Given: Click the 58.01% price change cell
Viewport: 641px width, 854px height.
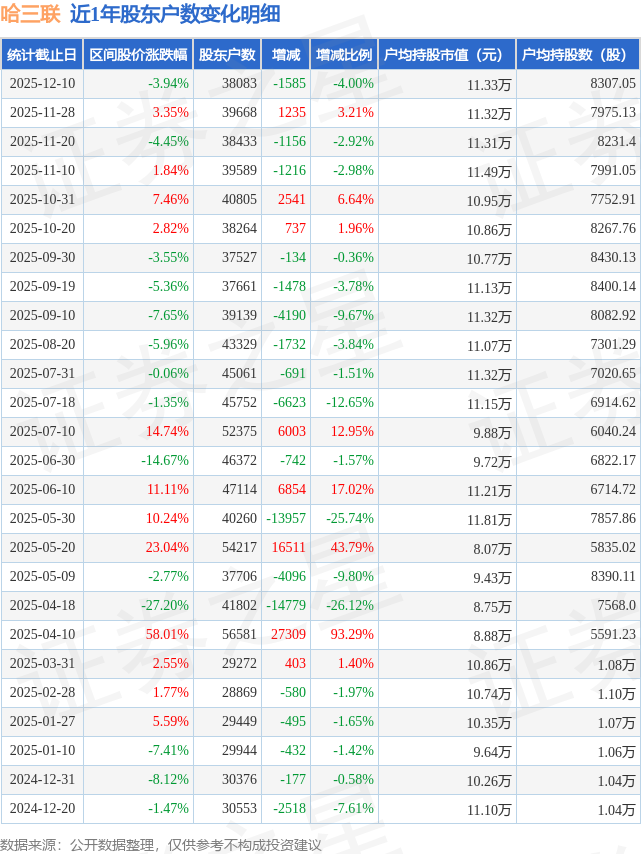Looking at the screenshot, I should [x=167, y=635].
